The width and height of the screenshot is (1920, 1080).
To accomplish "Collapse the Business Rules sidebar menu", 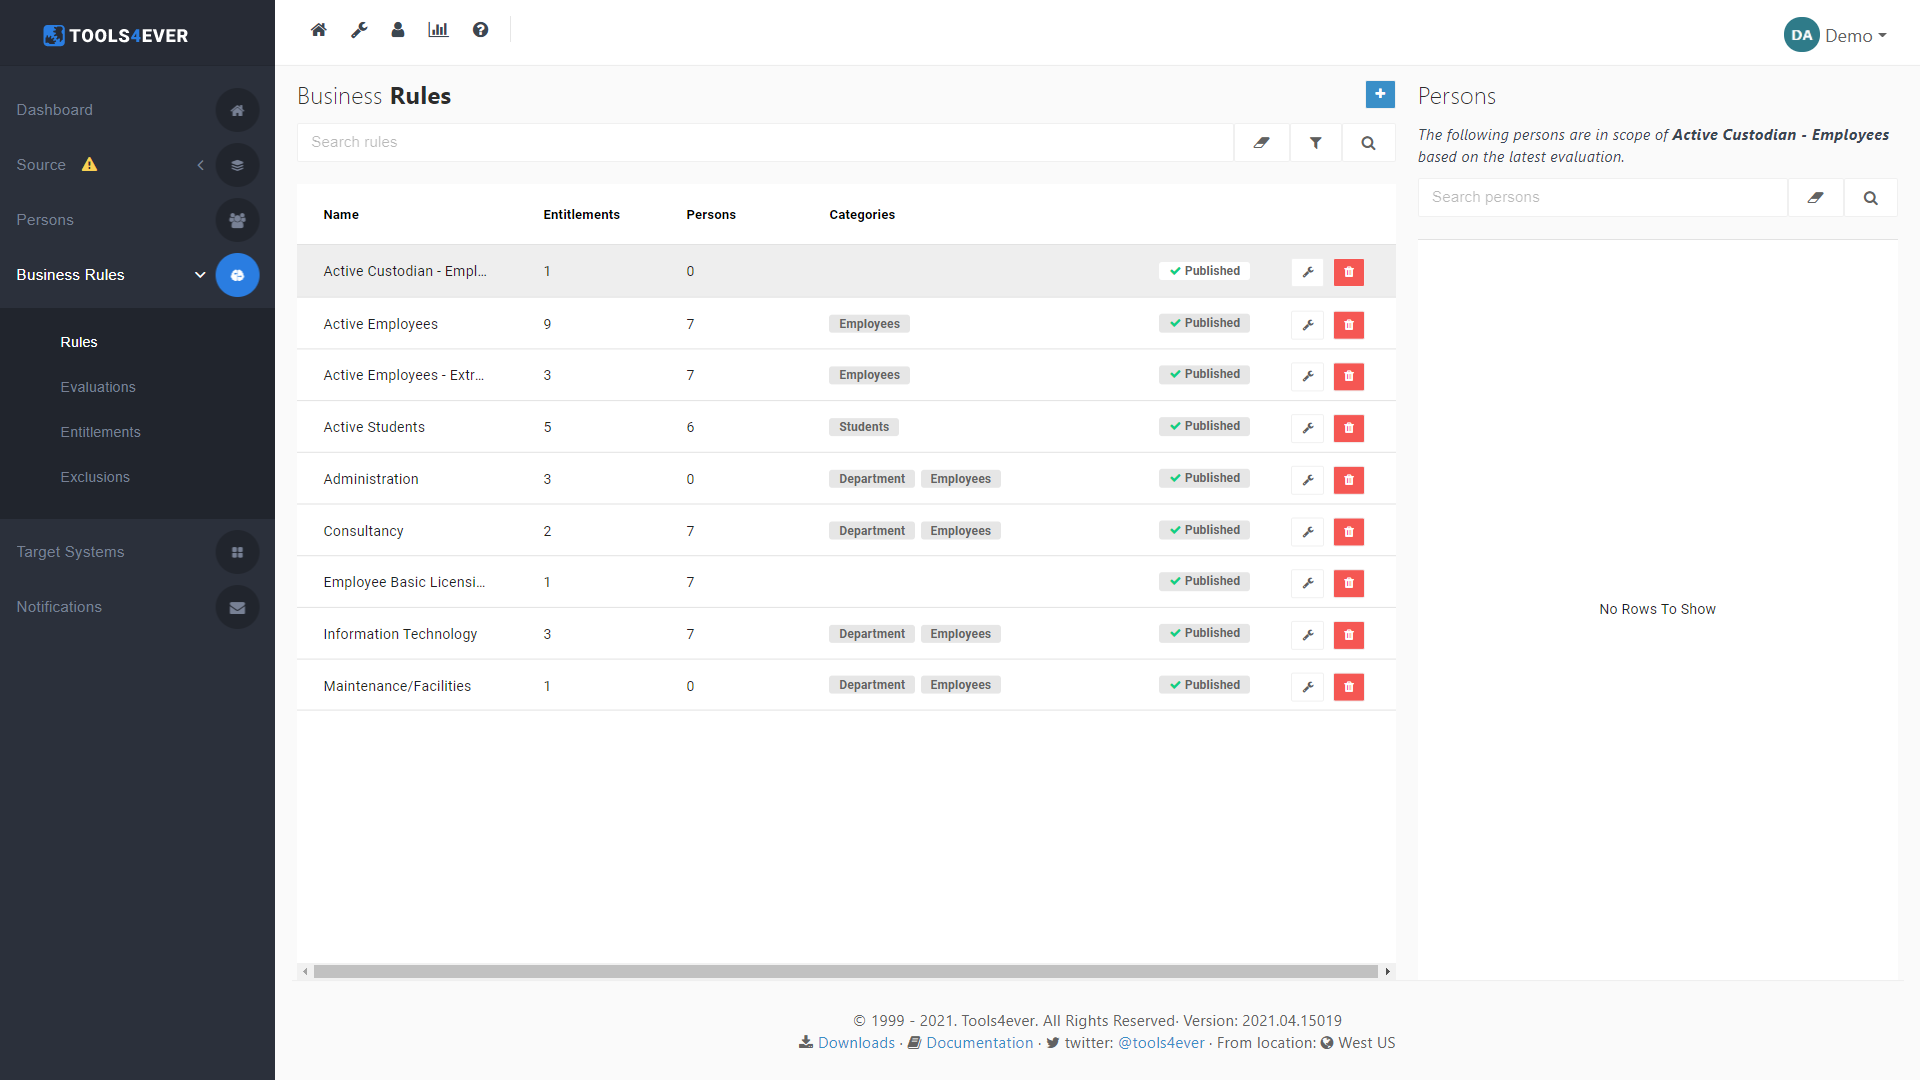I will [x=200, y=275].
